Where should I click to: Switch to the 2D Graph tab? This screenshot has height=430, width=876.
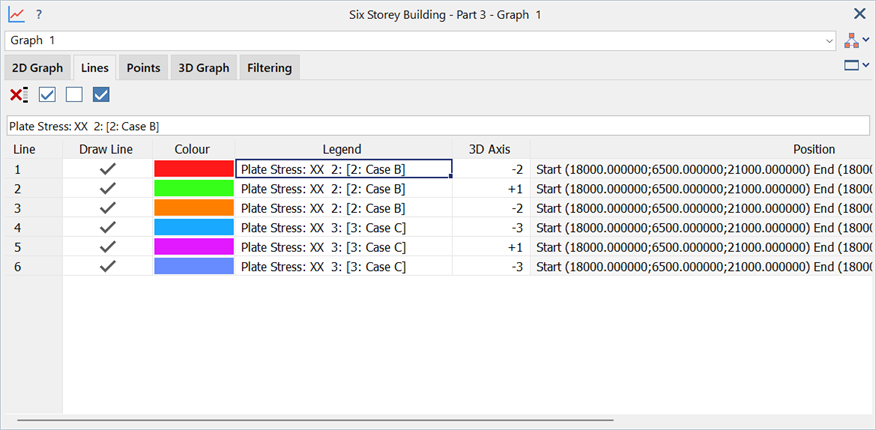pyautogui.click(x=38, y=68)
